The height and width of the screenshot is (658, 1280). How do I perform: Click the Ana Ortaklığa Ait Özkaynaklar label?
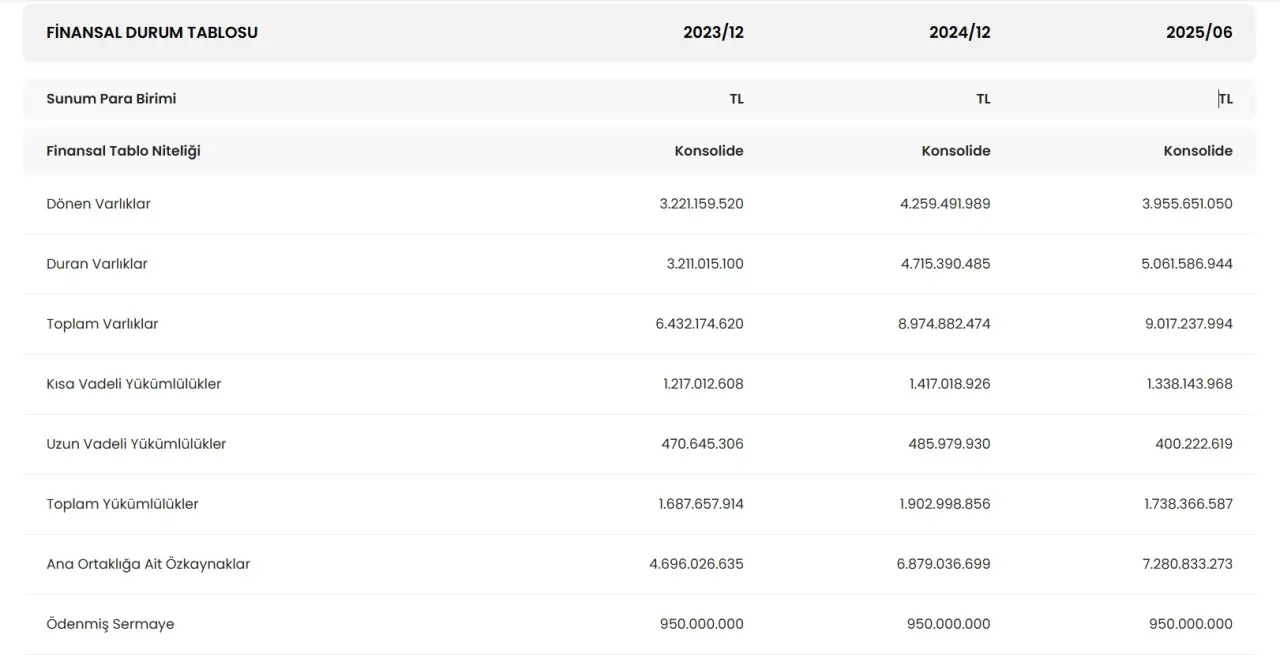pyautogui.click(x=148, y=564)
